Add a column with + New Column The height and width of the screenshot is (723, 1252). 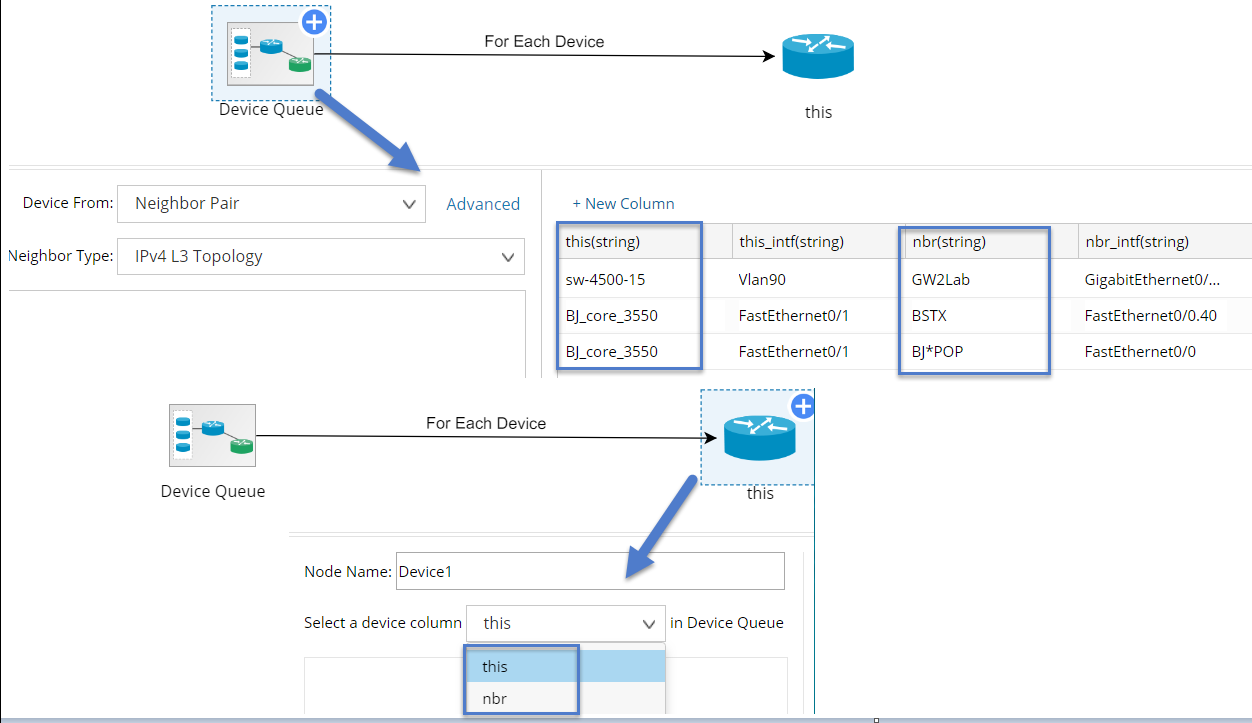pyautogui.click(x=623, y=204)
